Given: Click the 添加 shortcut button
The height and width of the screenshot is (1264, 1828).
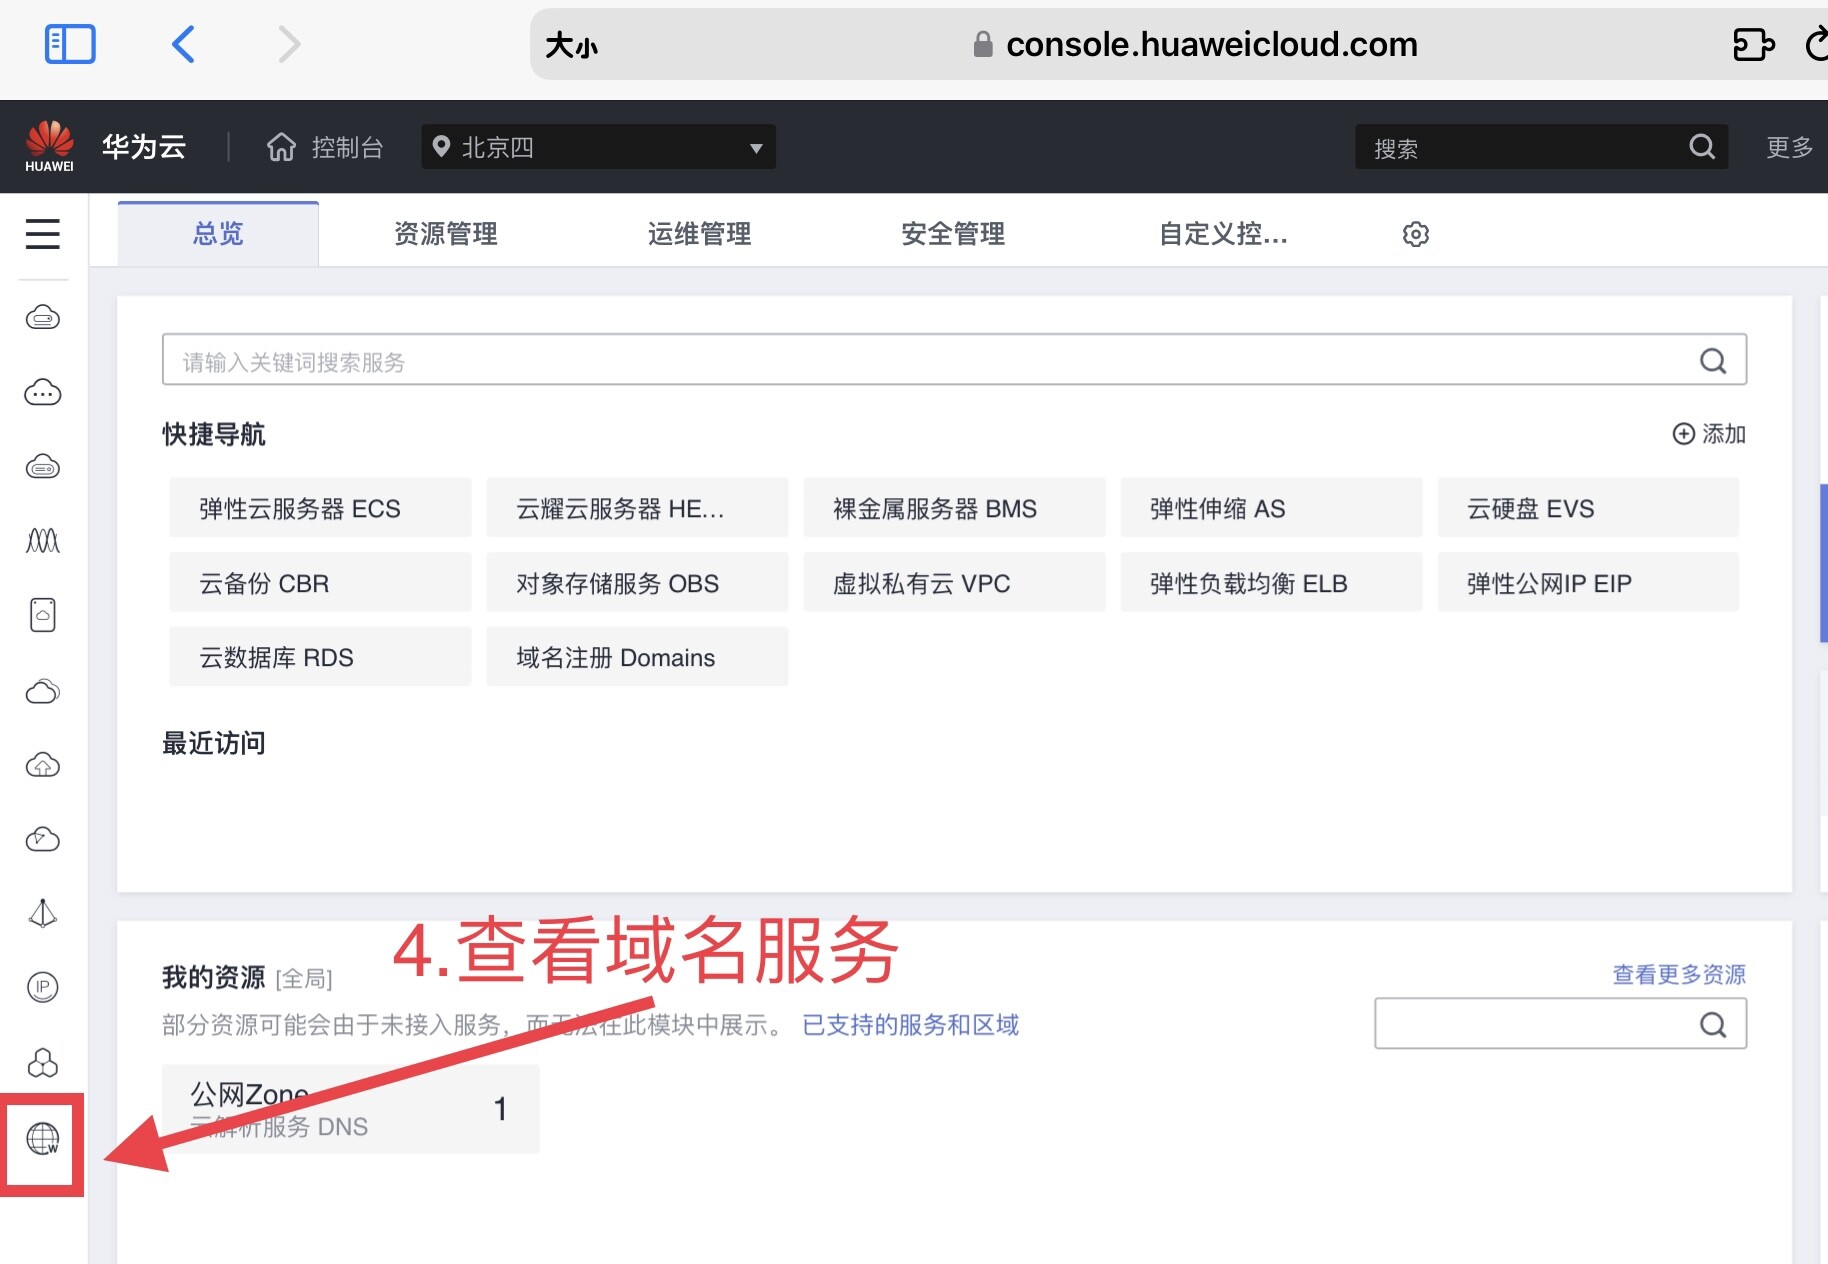Looking at the screenshot, I should pos(1709,434).
